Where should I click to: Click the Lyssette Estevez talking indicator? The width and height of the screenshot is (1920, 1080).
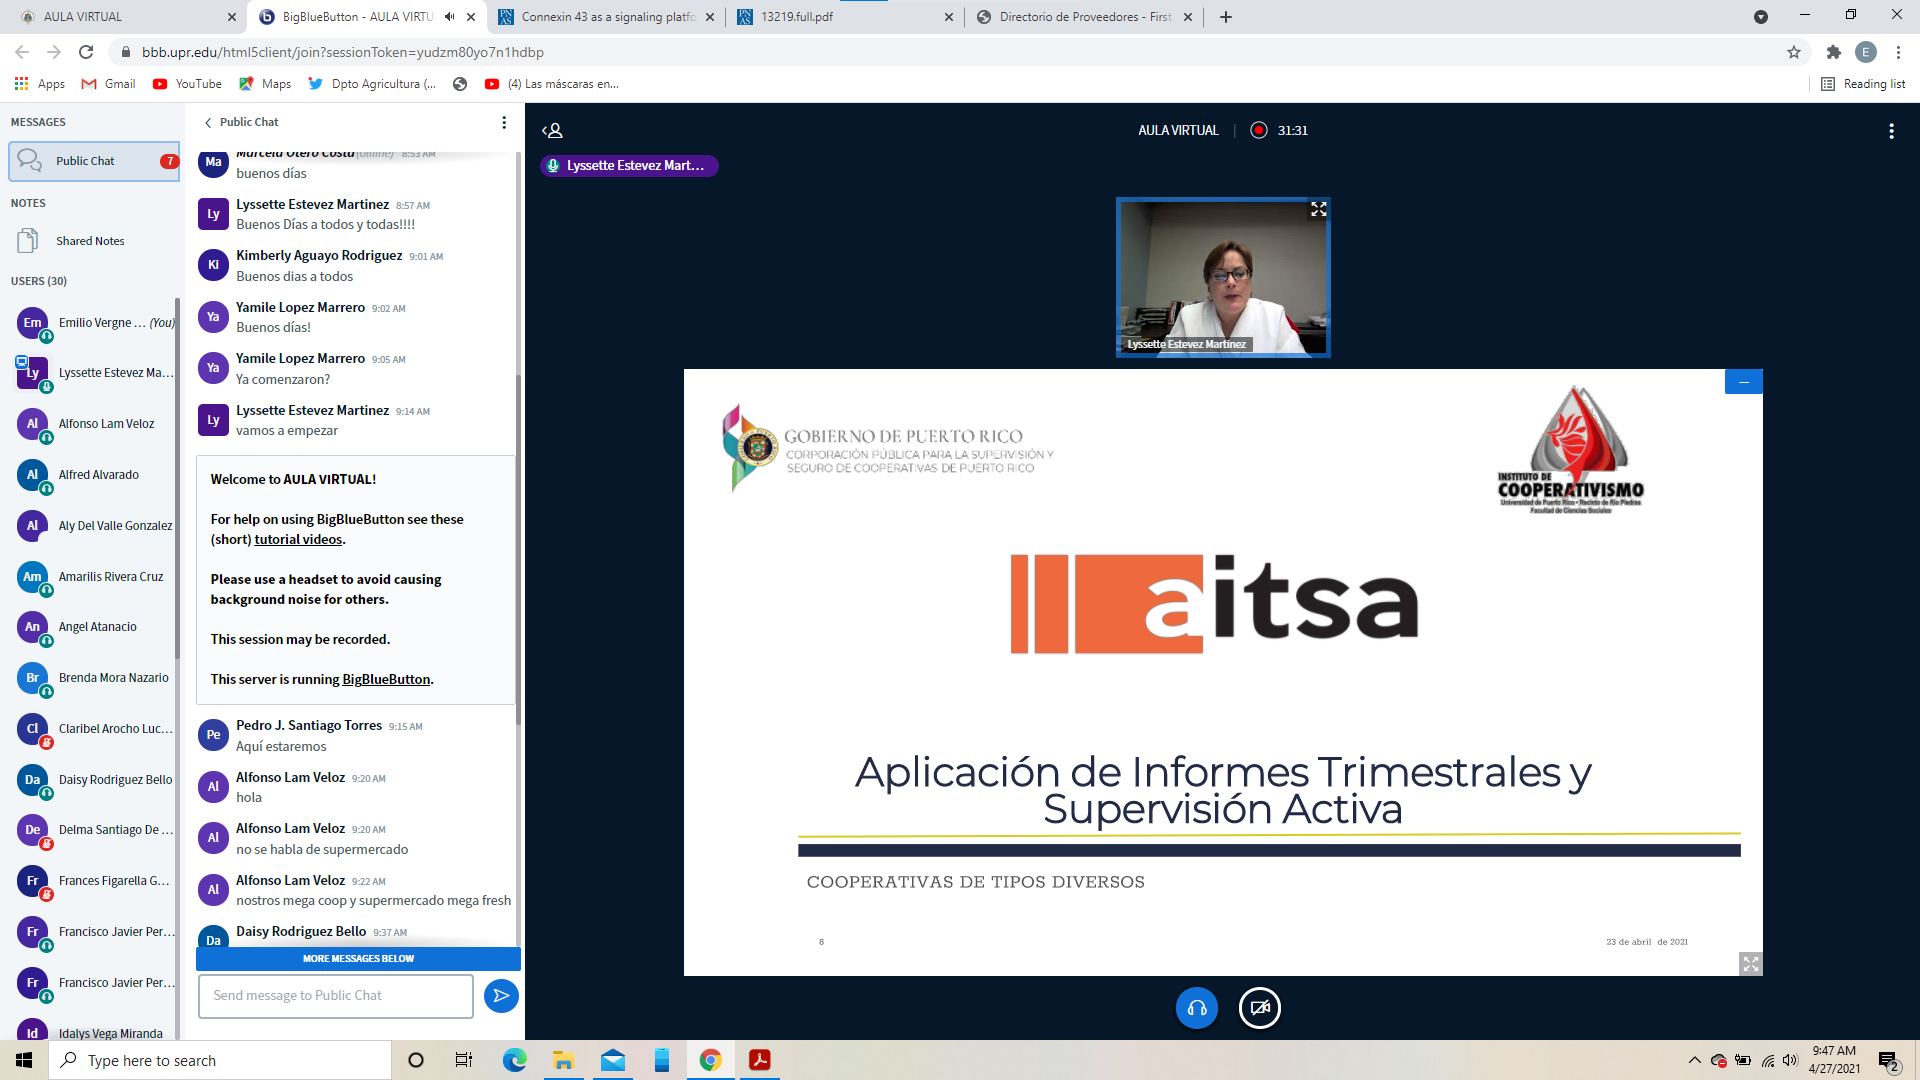tap(629, 166)
